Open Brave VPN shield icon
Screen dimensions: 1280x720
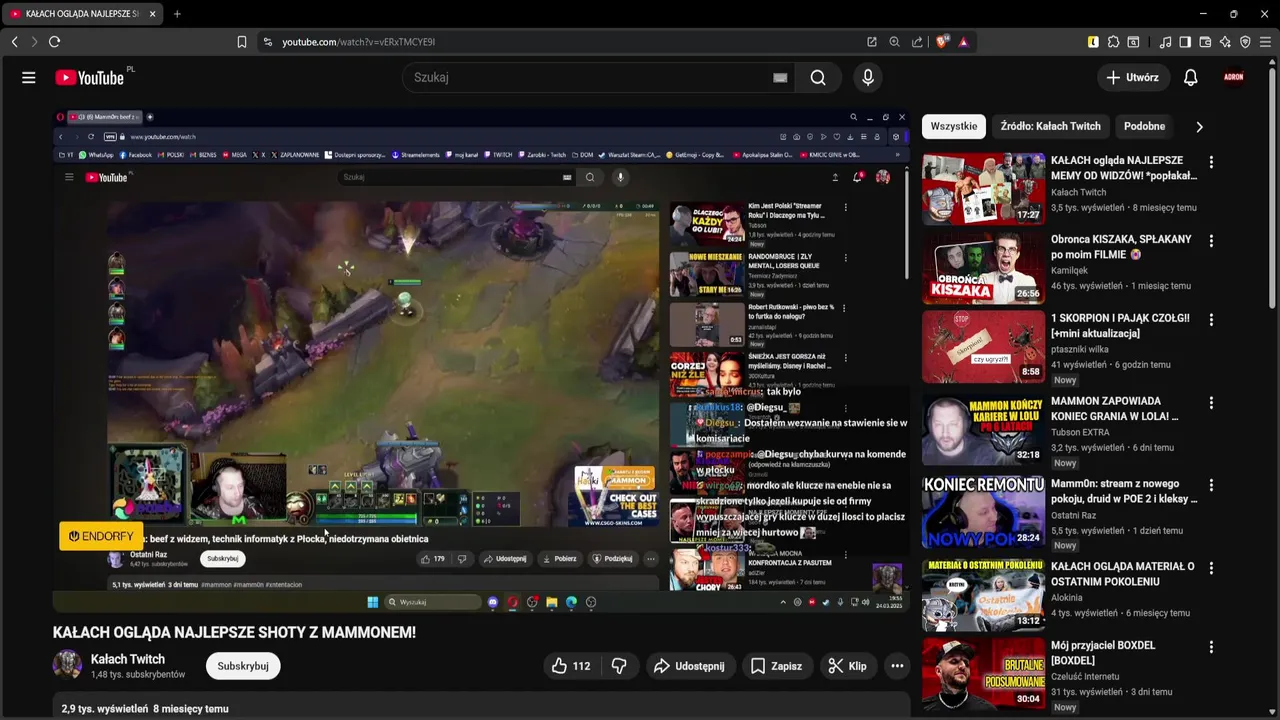[1245, 42]
